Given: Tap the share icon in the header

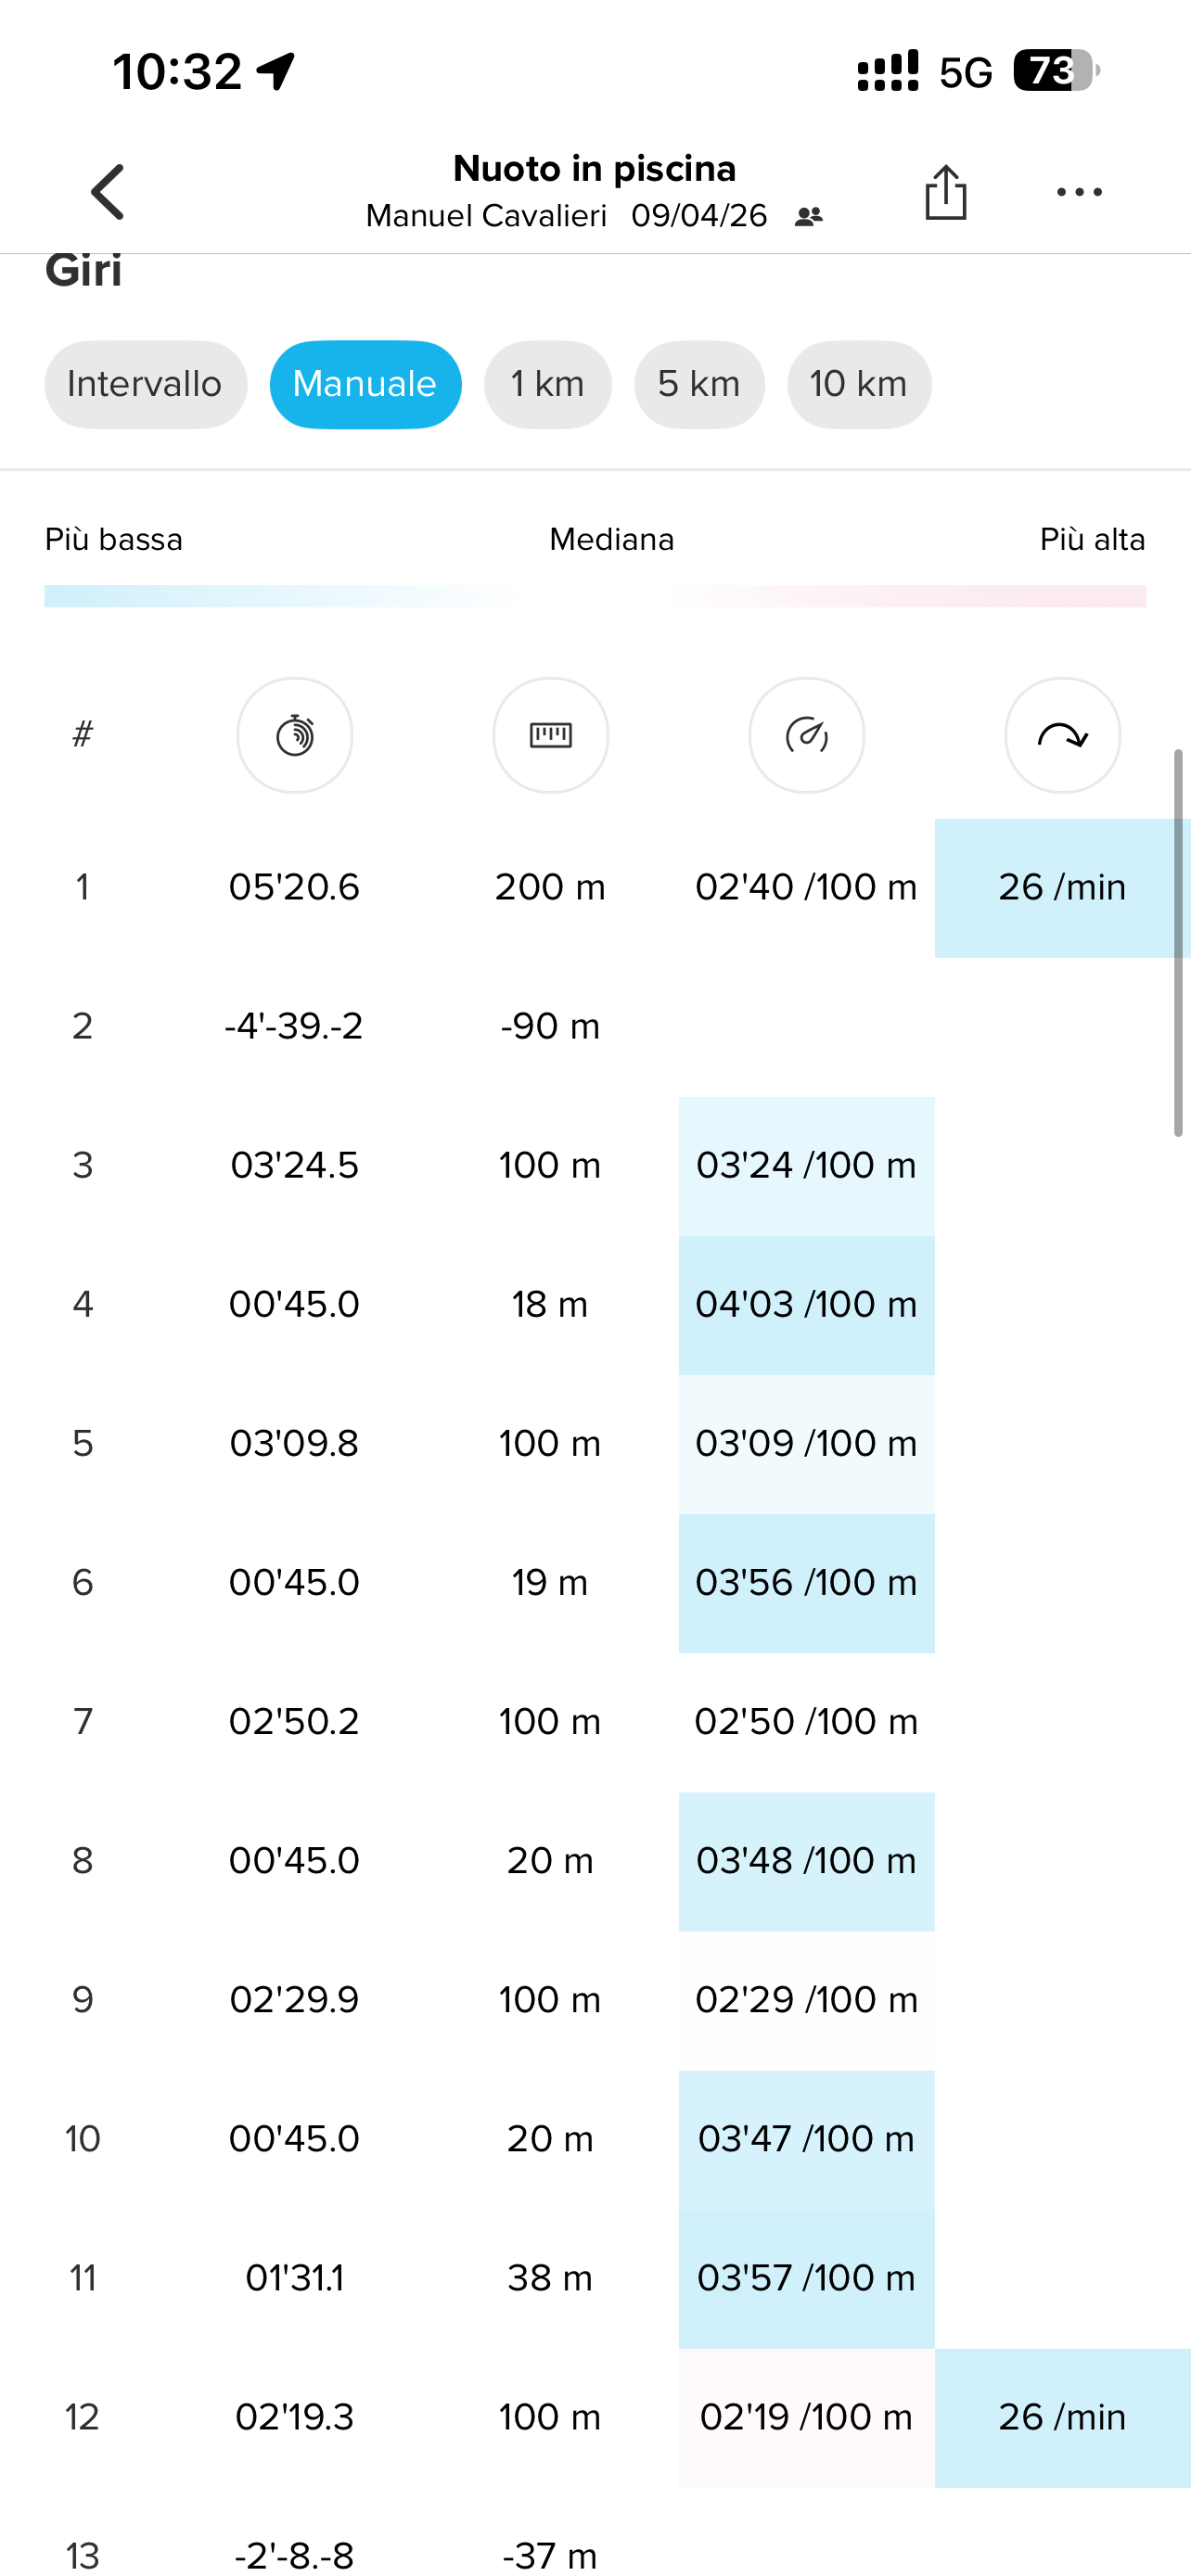Looking at the screenshot, I should tap(945, 192).
